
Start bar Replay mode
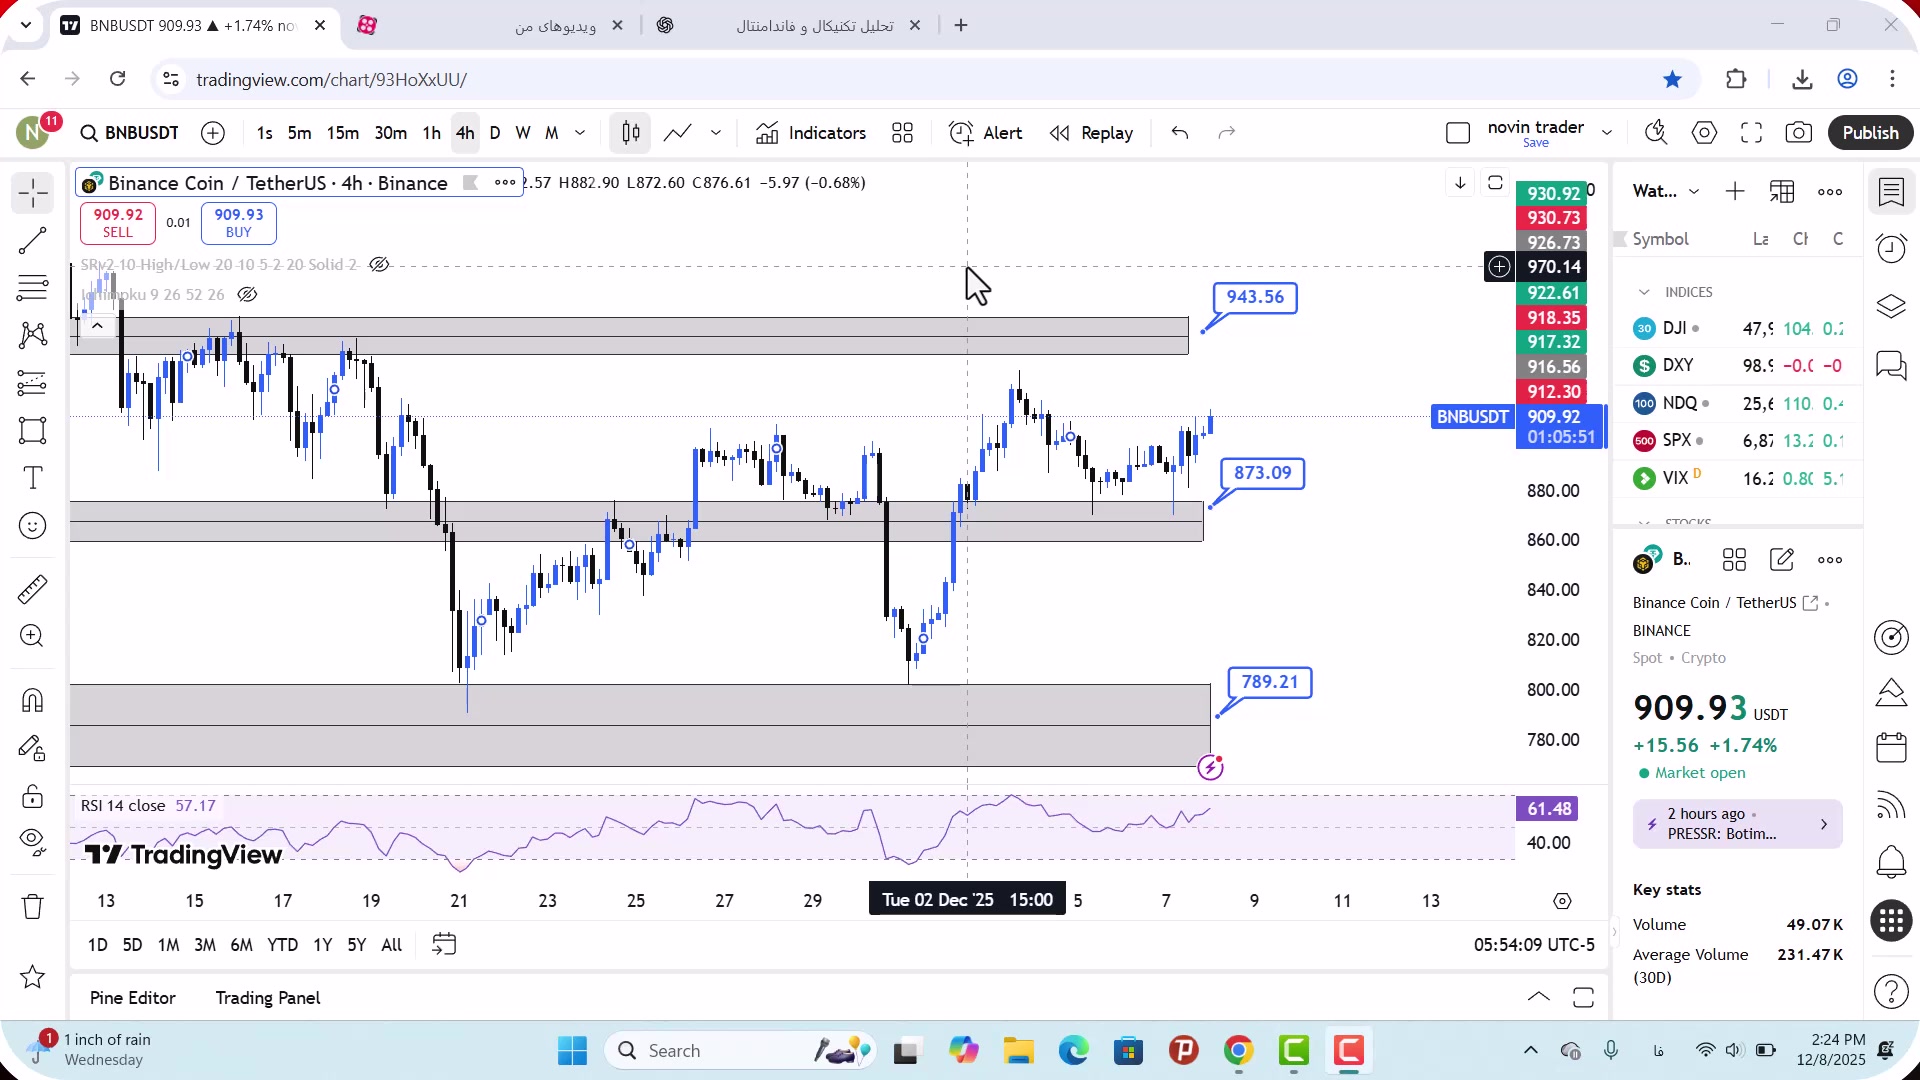pos(1092,133)
